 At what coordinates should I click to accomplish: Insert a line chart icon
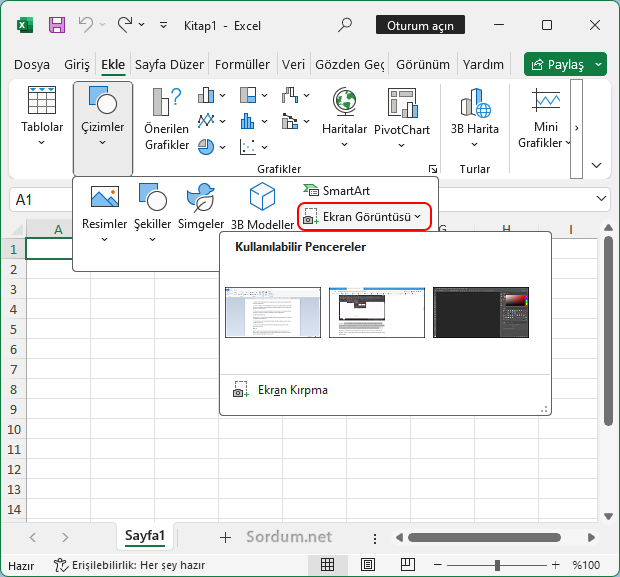click(206, 120)
